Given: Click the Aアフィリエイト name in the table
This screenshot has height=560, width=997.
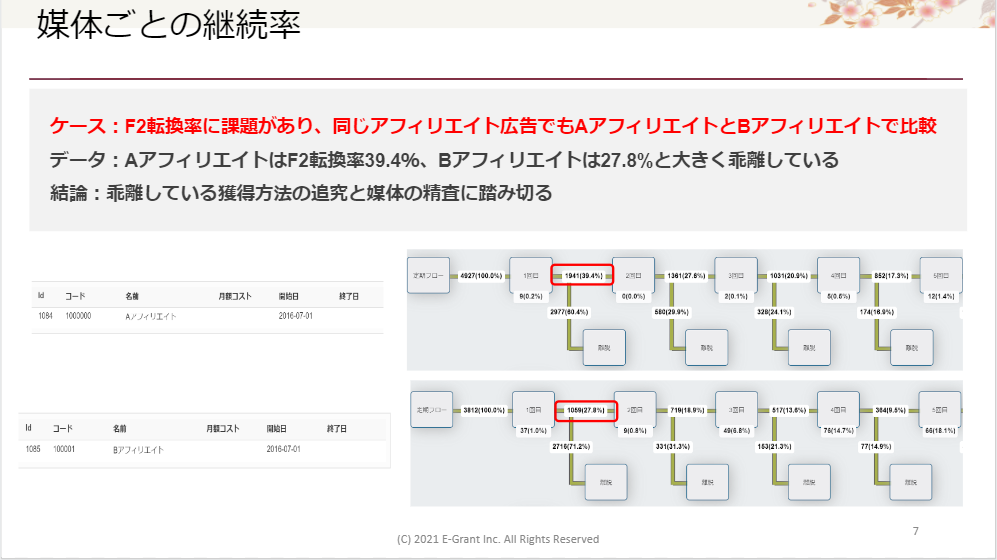Looking at the screenshot, I should tap(151, 316).
